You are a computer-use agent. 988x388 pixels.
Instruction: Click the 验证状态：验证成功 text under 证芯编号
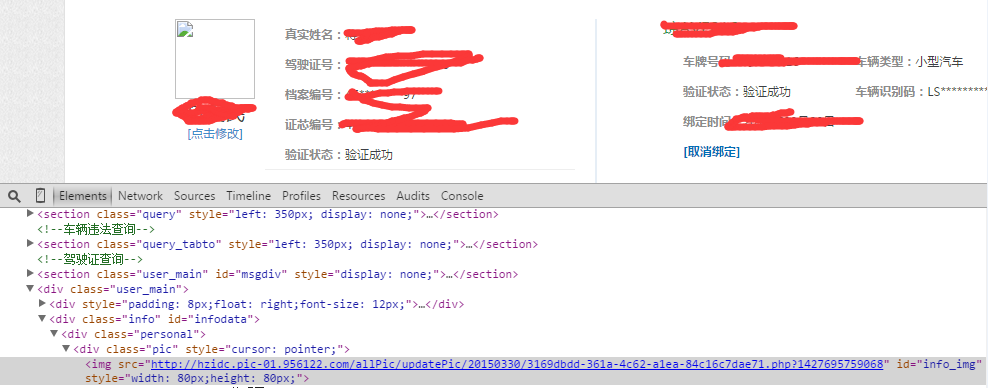pyautogui.click(x=338, y=155)
